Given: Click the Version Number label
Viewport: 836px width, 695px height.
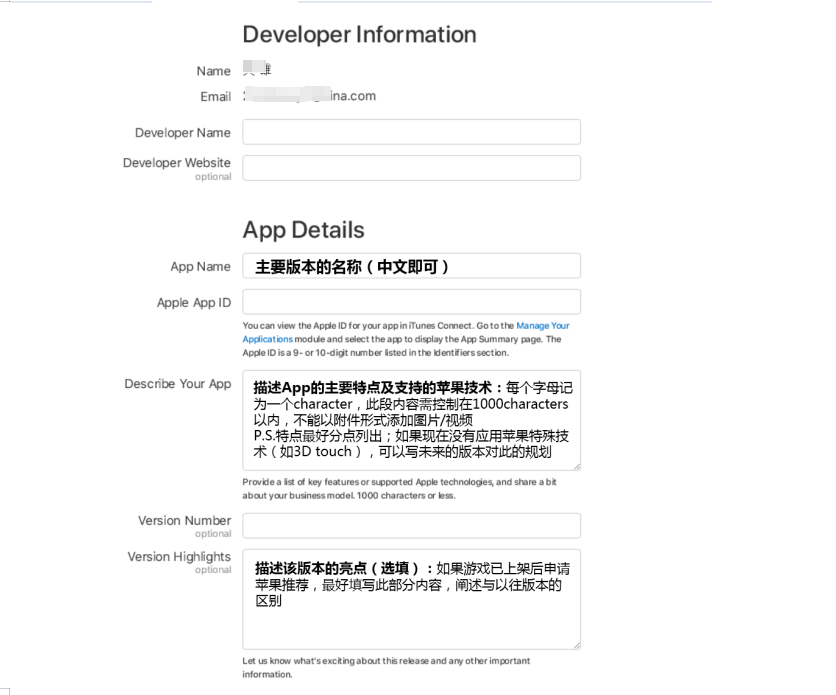Looking at the screenshot, I should [x=184, y=520].
